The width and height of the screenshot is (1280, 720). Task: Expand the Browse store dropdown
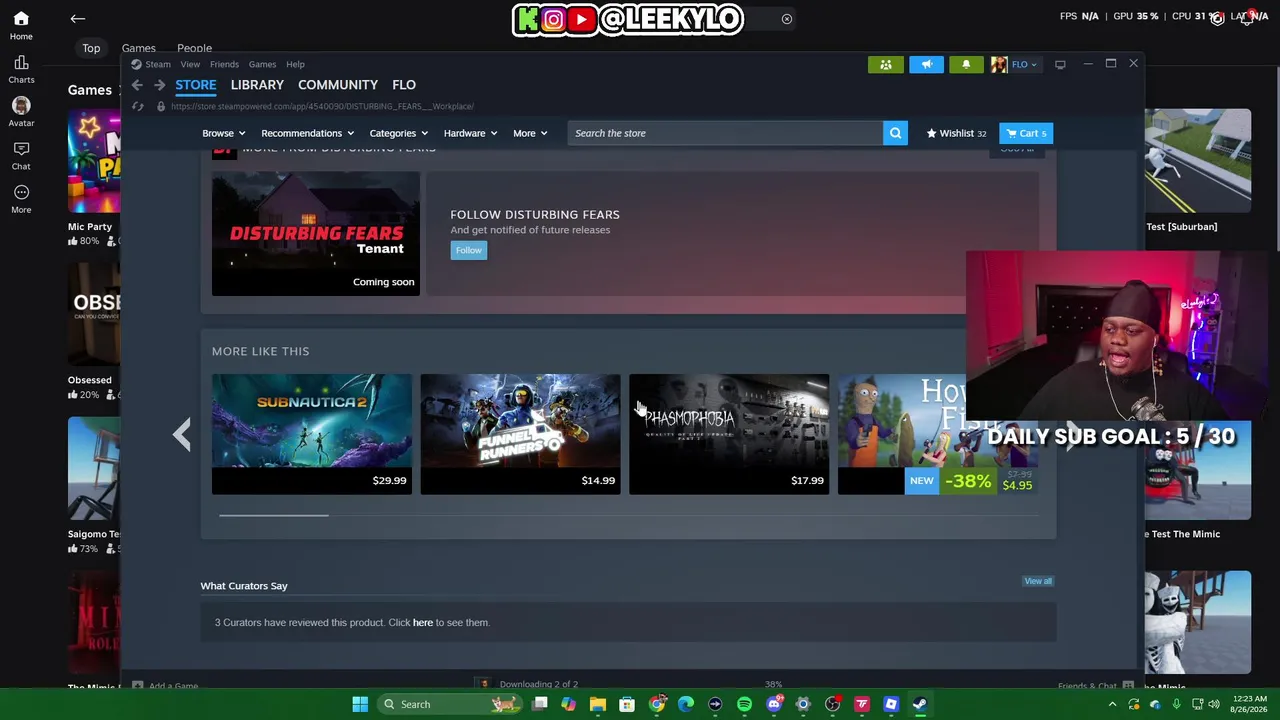tap(223, 133)
